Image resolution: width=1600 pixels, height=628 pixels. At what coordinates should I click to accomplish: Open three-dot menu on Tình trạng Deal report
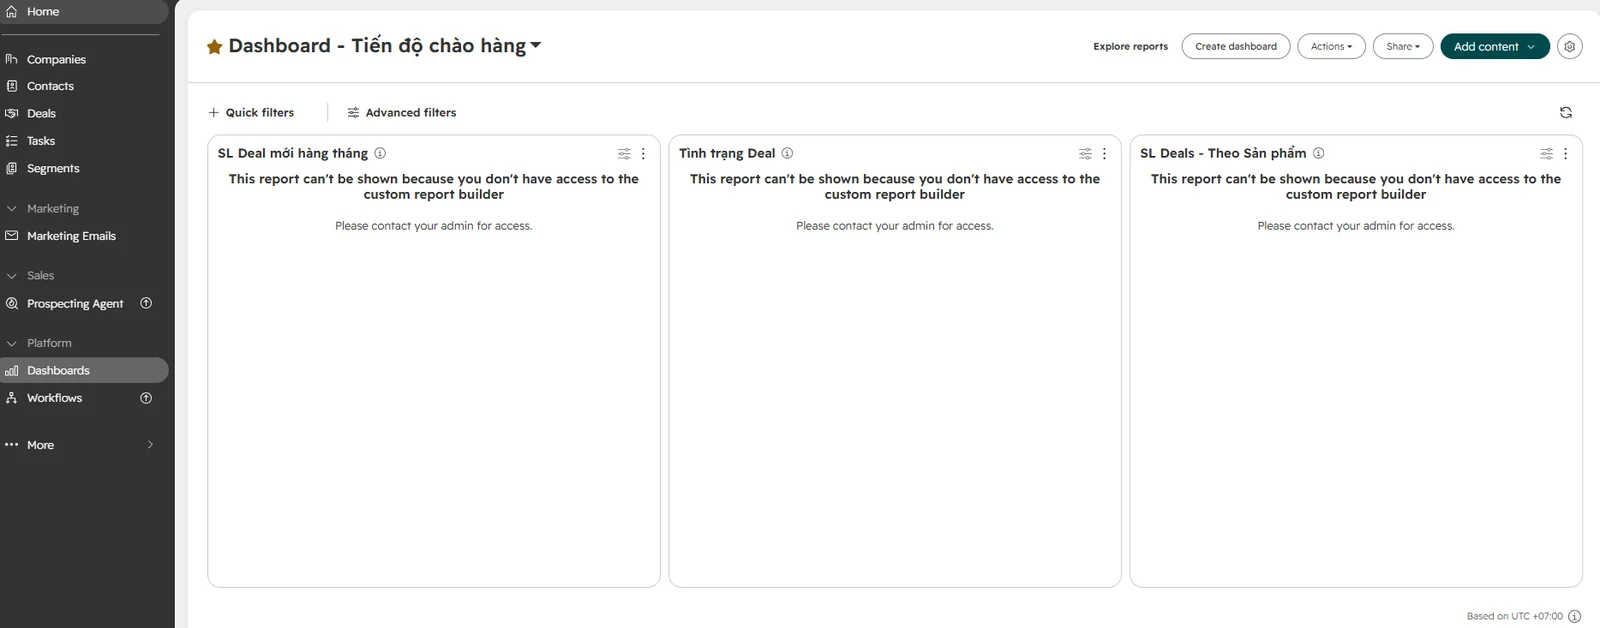[1104, 154]
